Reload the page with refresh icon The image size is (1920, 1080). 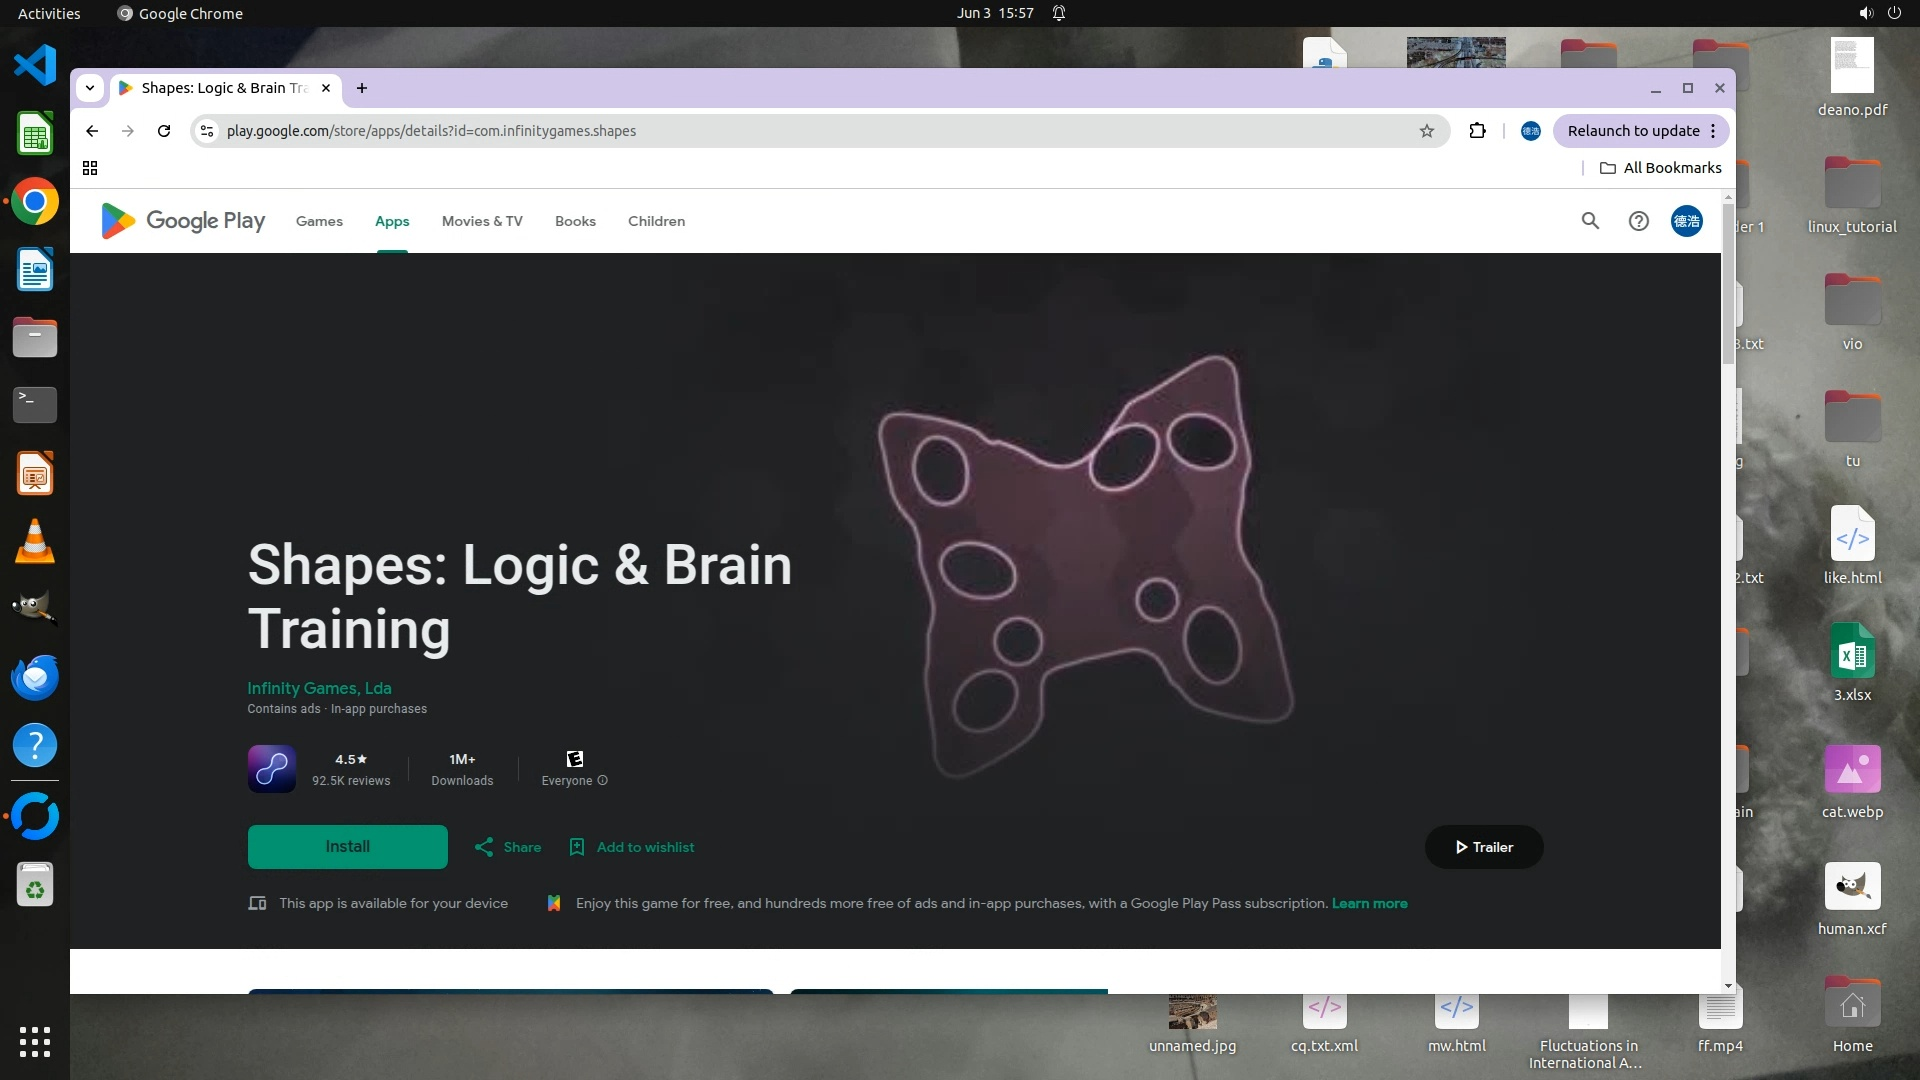tap(164, 131)
